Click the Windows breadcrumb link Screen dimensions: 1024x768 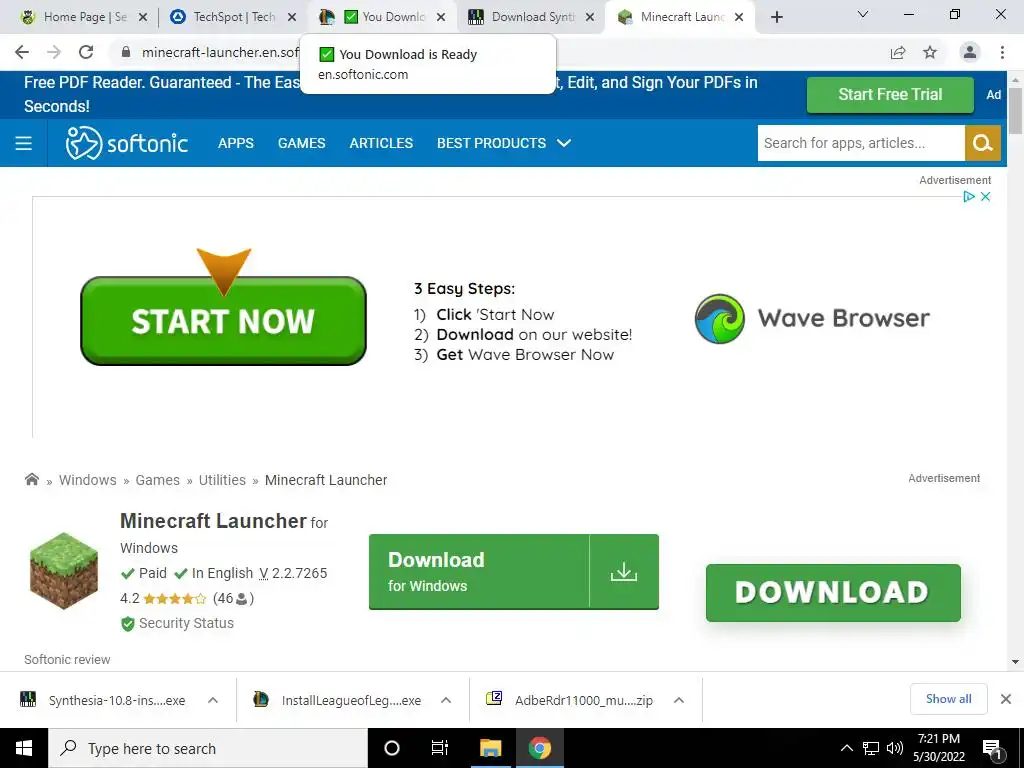(x=88, y=480)
